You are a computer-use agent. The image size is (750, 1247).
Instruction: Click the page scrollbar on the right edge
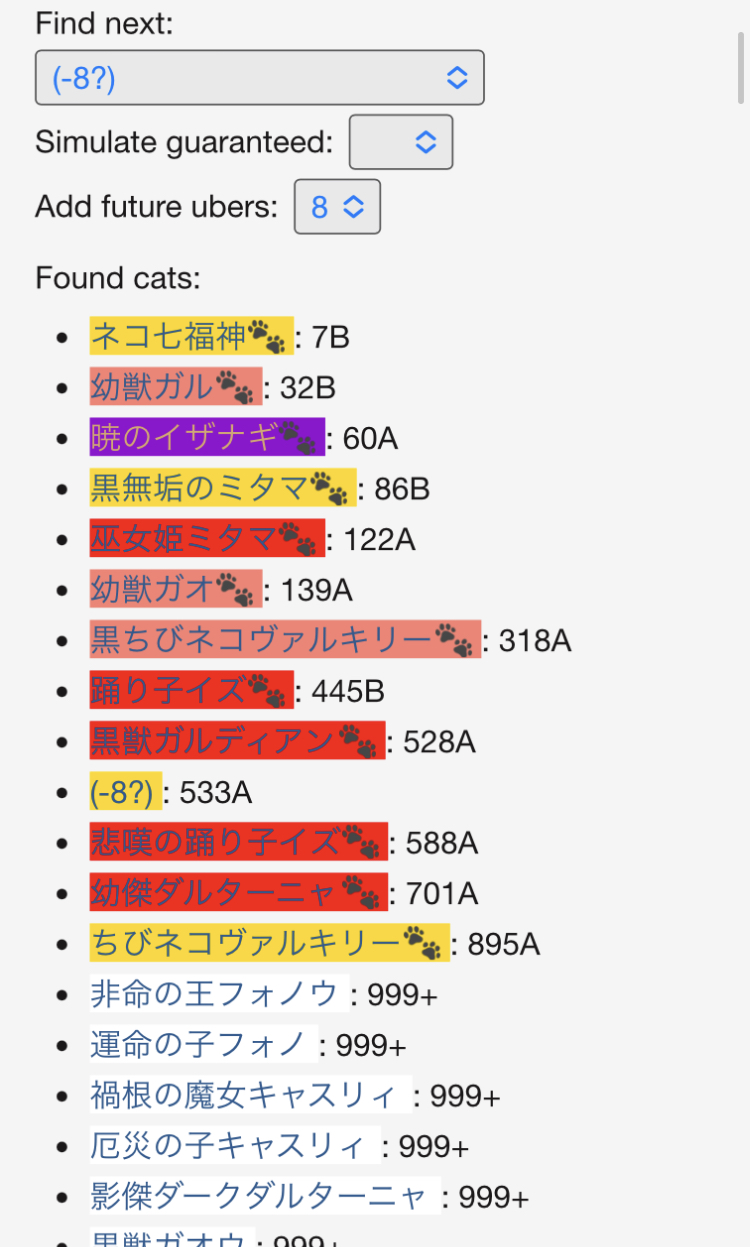(x=741, y=65)
